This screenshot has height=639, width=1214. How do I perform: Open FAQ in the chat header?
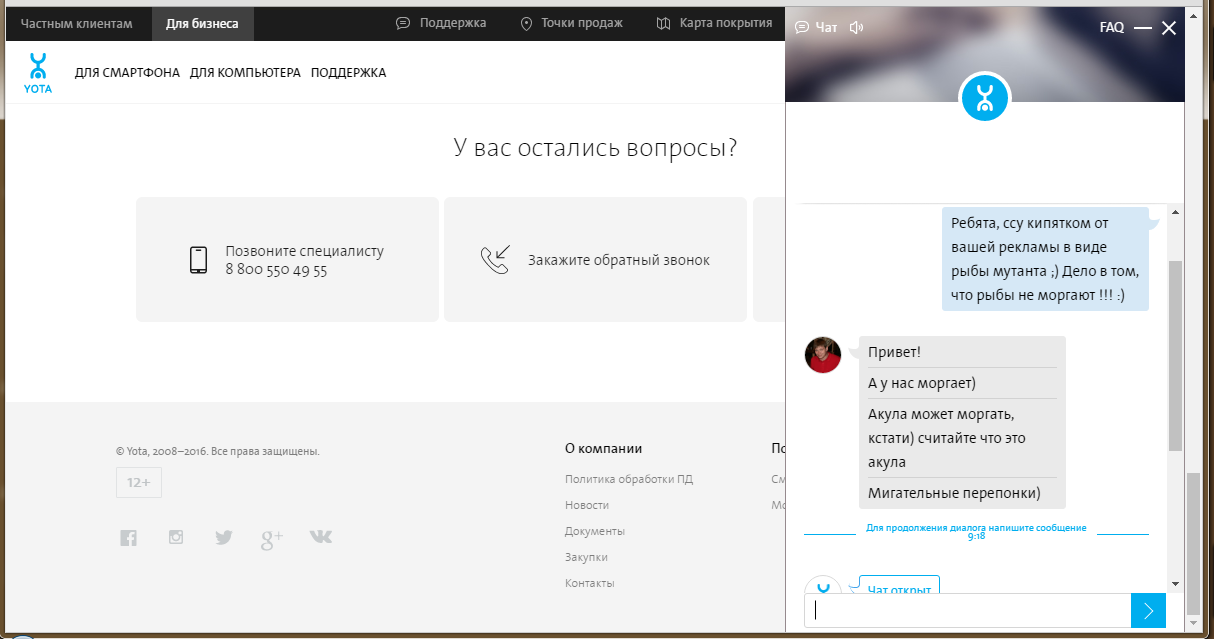pos(1111,28)
